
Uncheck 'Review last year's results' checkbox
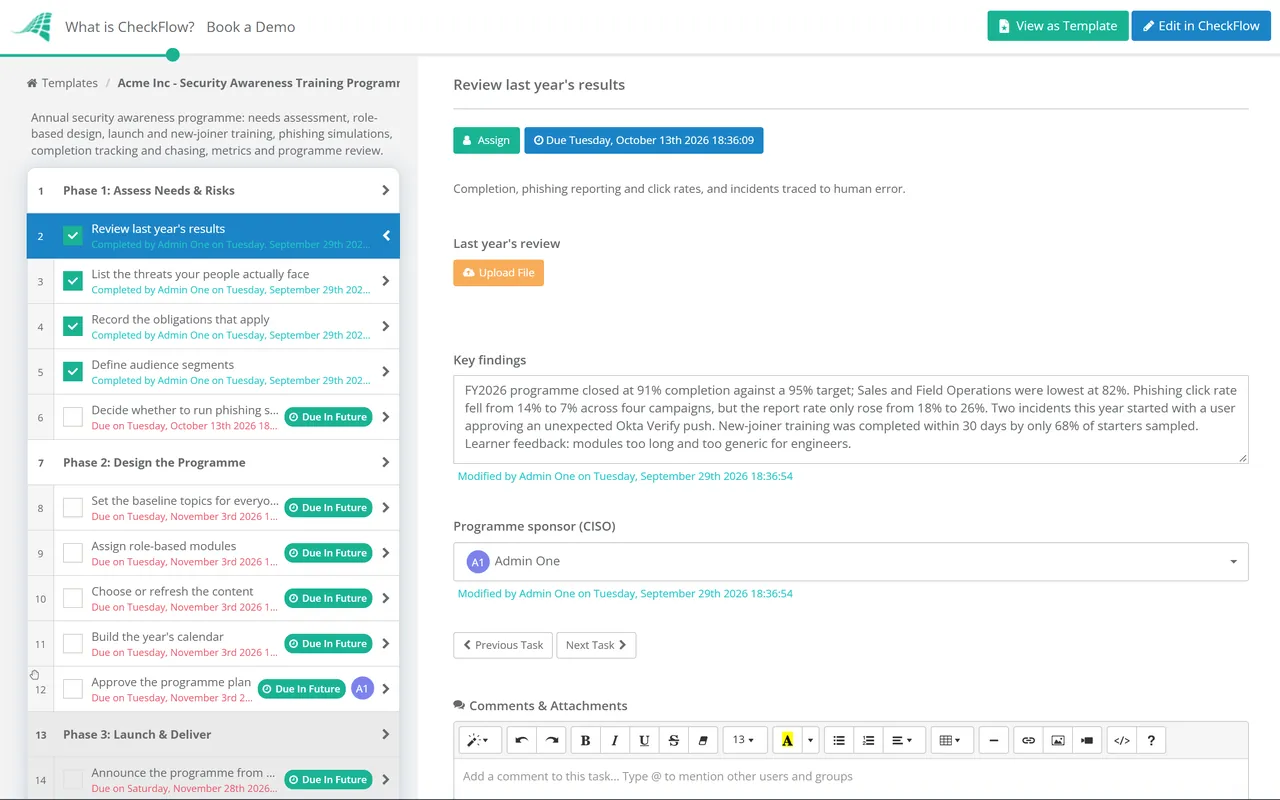coord(73,236)
